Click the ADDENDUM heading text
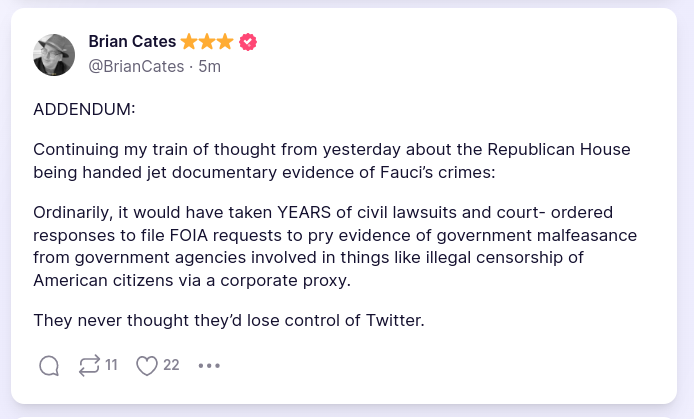Screen dimensions: 694x419 click(x=84, y=109)
